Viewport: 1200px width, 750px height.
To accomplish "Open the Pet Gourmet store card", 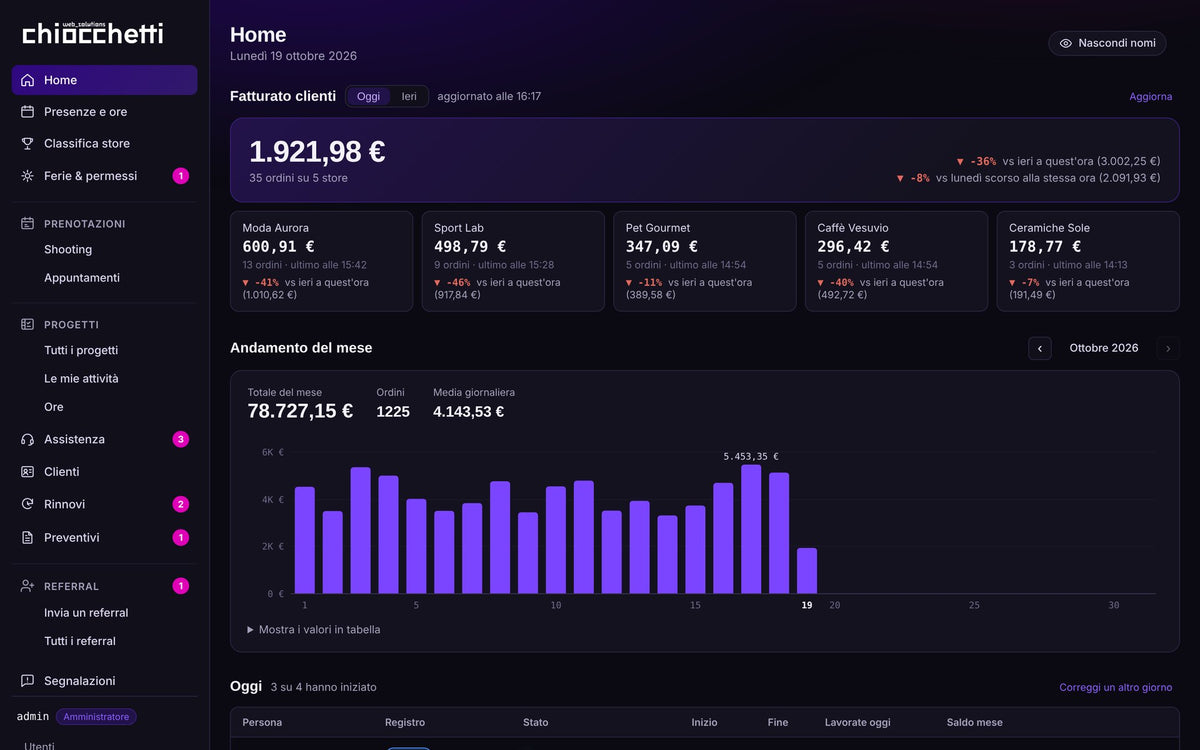I will click(704, 261).
